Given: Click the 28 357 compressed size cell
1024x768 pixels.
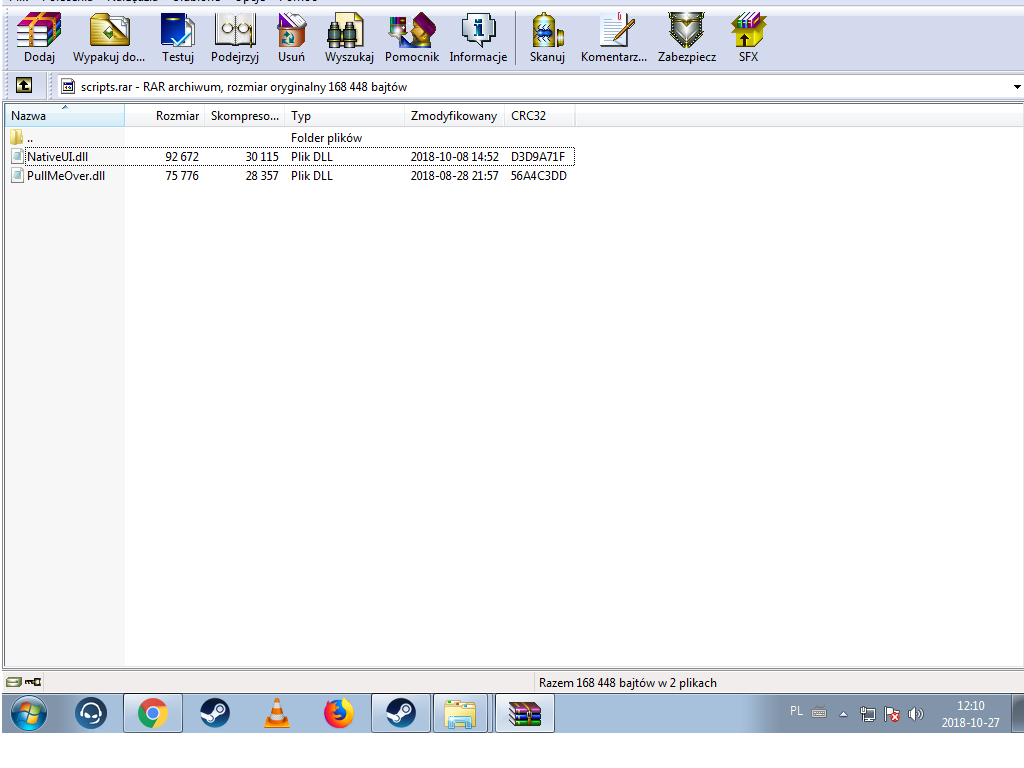Looking at the screenshot, I should (x=262, y=176).
